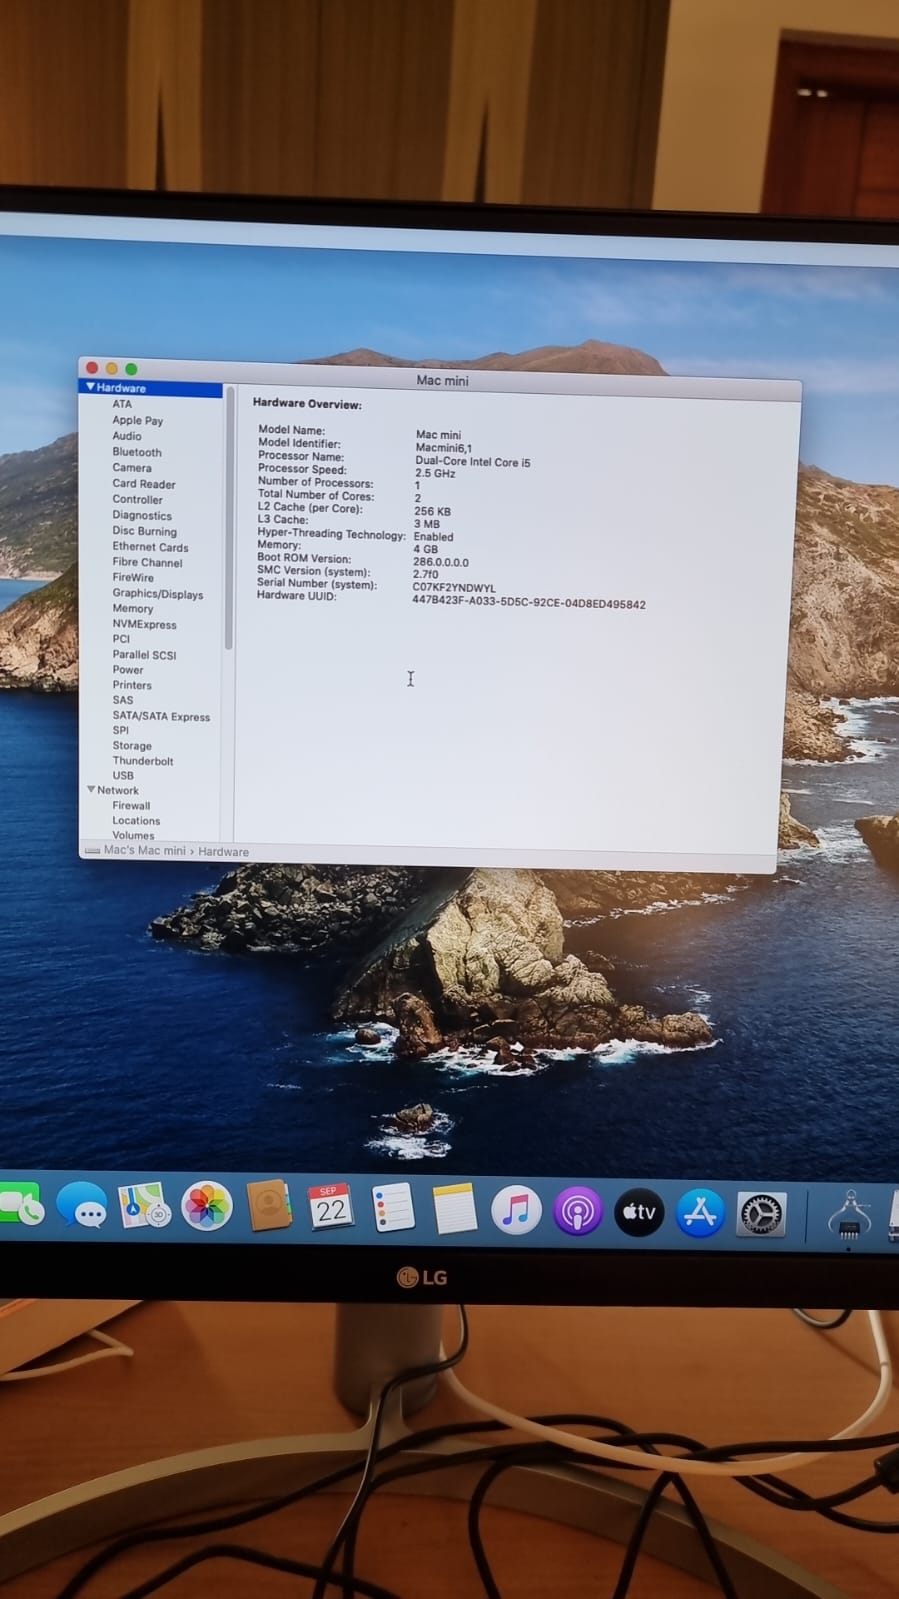Select Memory in the hardware list

[x=132, y=609]
